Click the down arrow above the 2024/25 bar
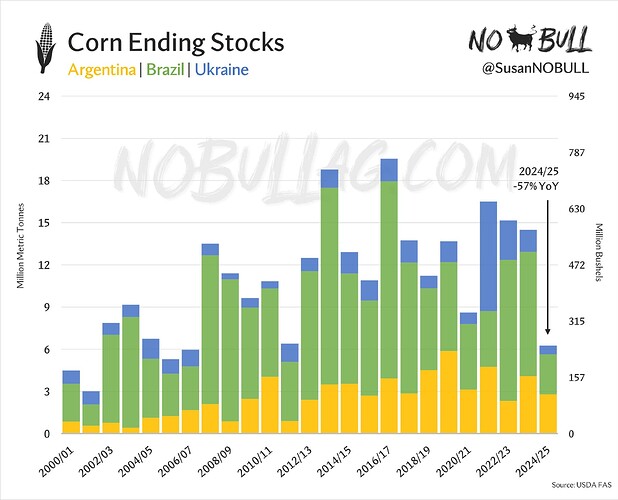 (x=547, y=267)
